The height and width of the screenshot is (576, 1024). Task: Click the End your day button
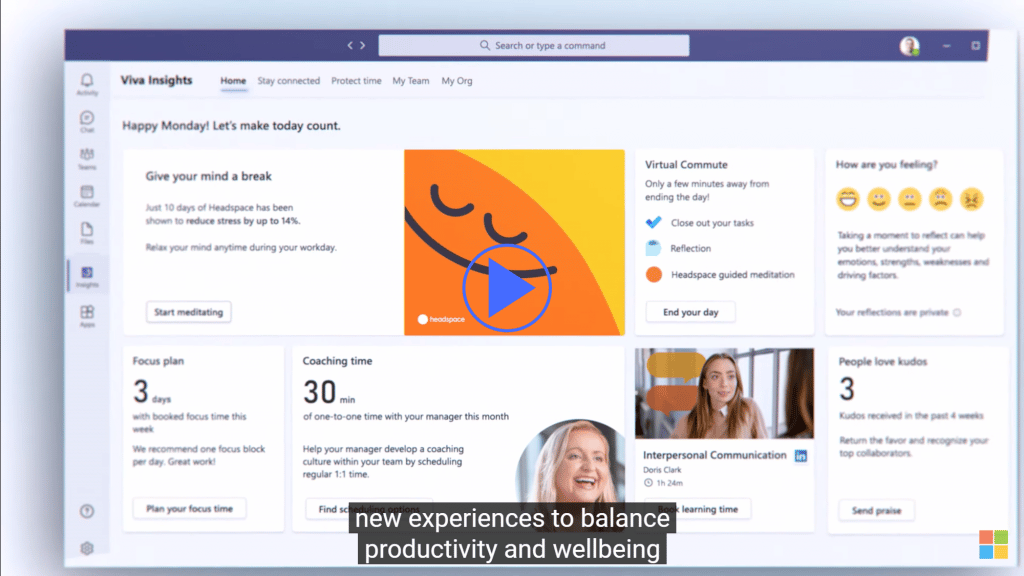coord(690,312)
